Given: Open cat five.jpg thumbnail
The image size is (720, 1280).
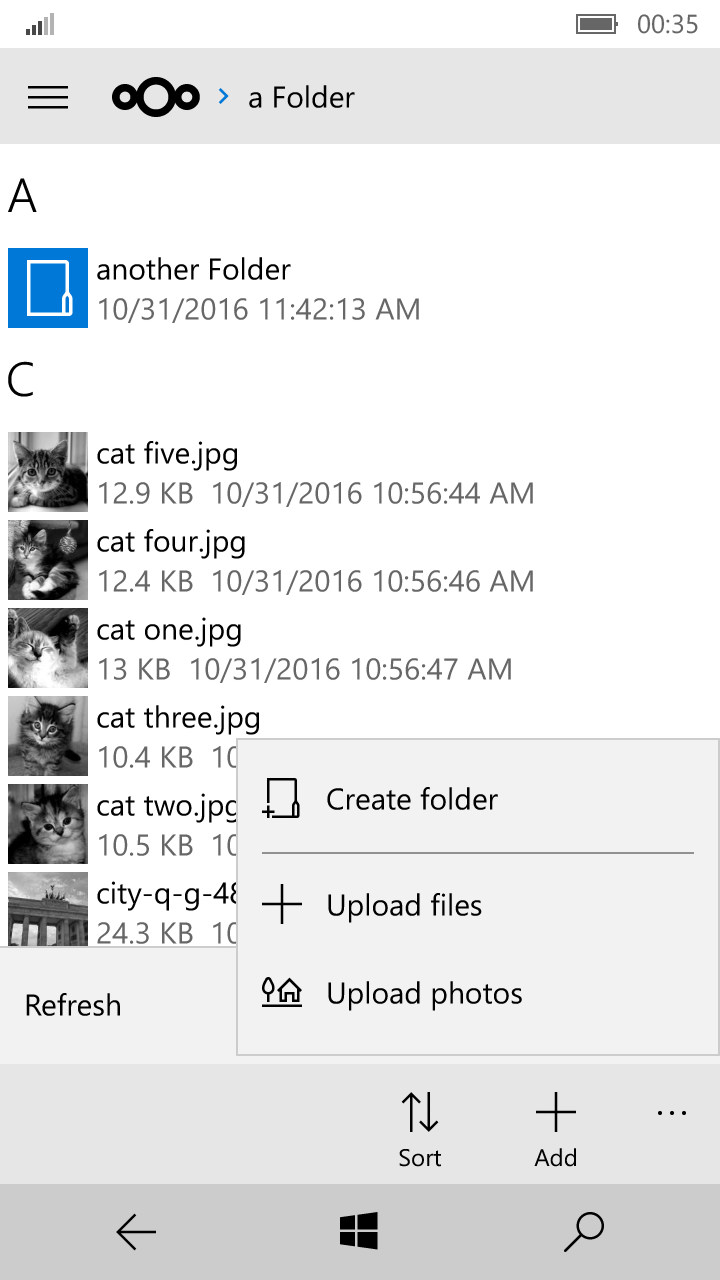Looking at the screenshot, I should (x=48, y=472).
